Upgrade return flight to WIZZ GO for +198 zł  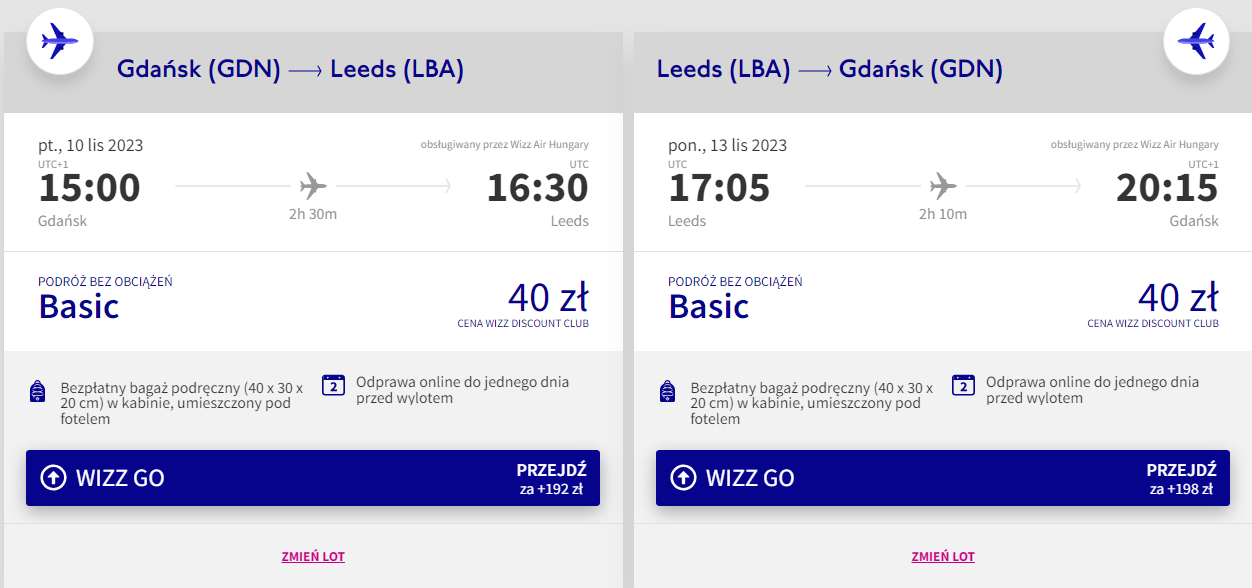point(943,478)
